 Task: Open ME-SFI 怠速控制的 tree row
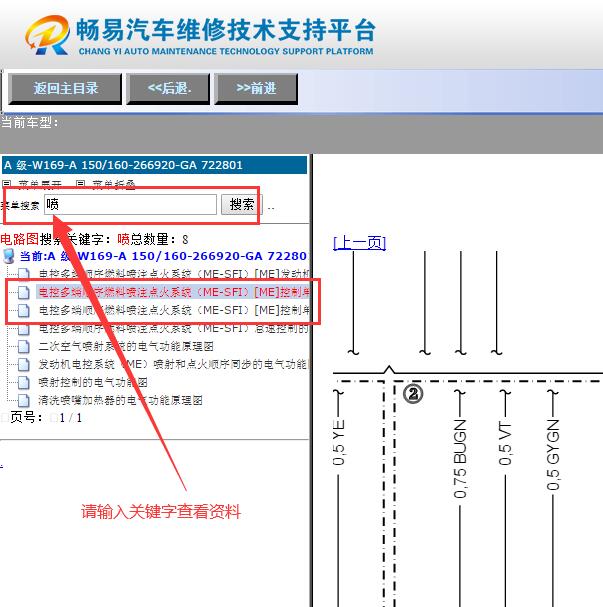coord(173,328)
